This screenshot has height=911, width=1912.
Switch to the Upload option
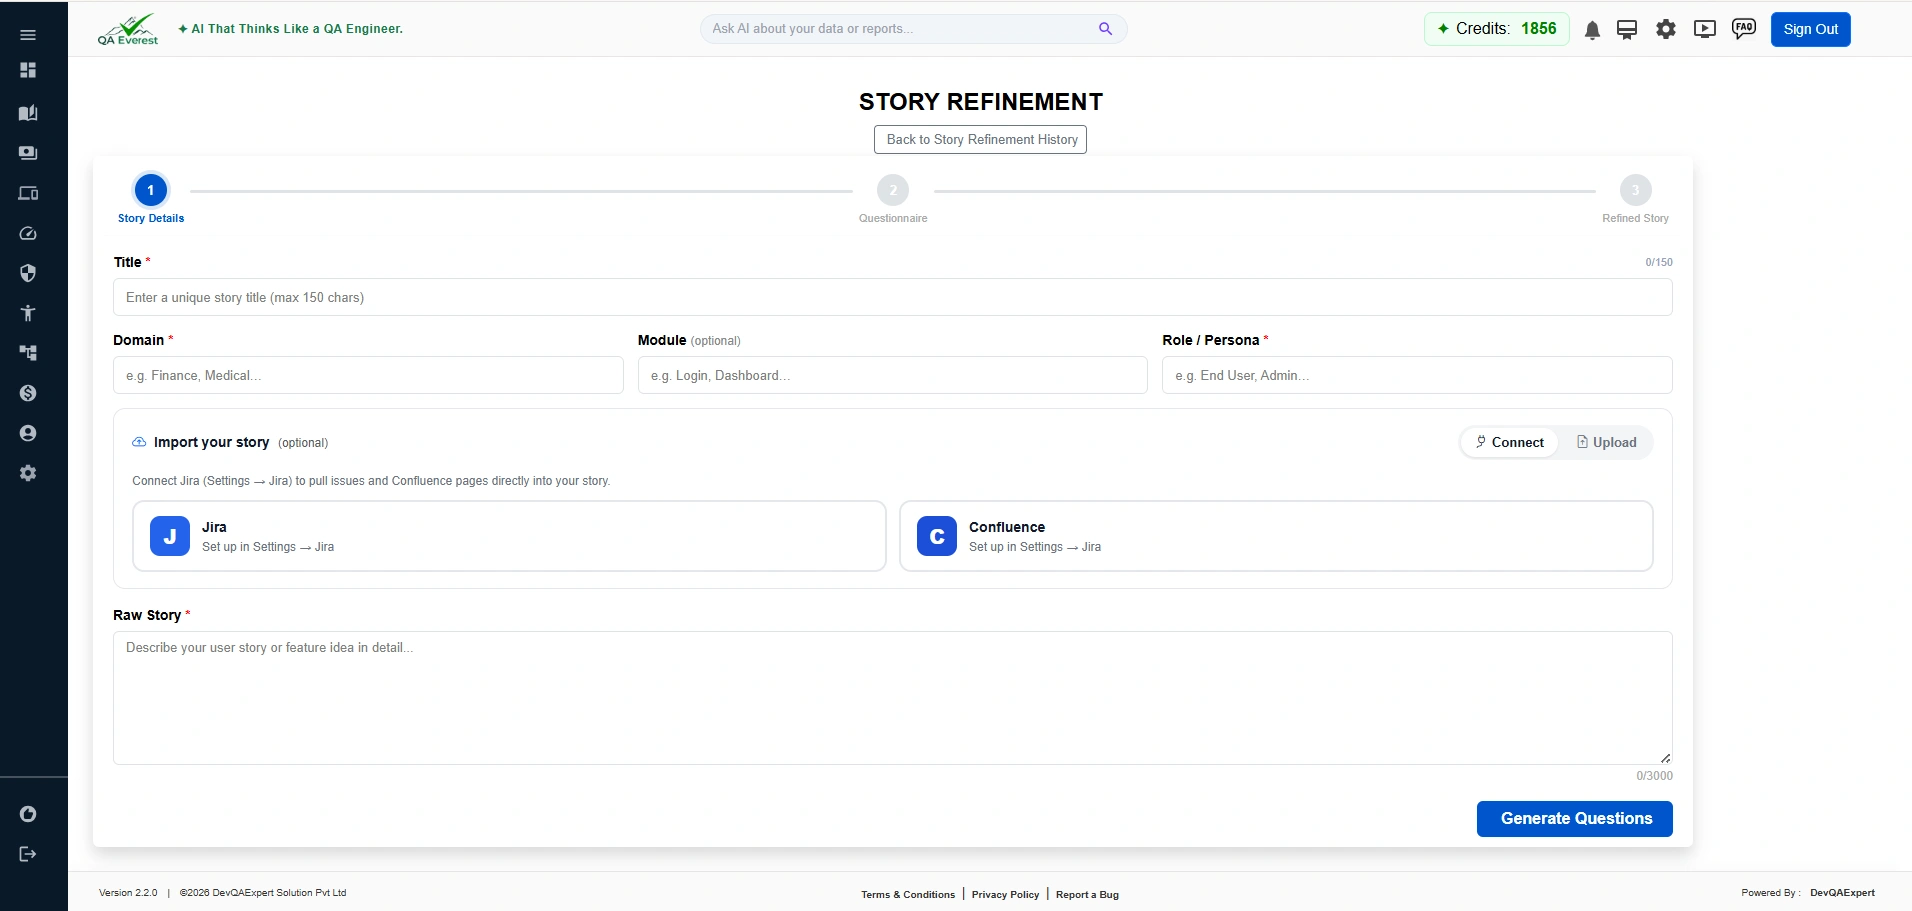tap(1606, 442)
